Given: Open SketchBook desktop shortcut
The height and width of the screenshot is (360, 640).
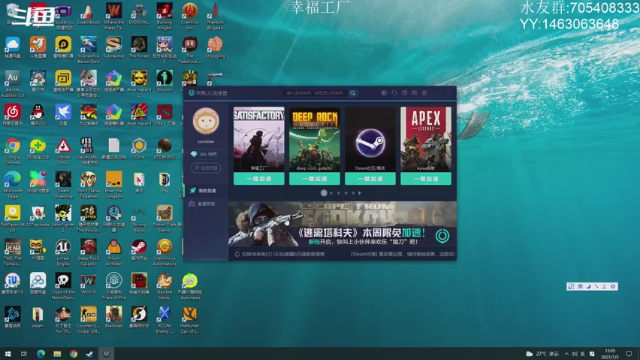Looking at the screenshot, I should click(x=89, y=14).
